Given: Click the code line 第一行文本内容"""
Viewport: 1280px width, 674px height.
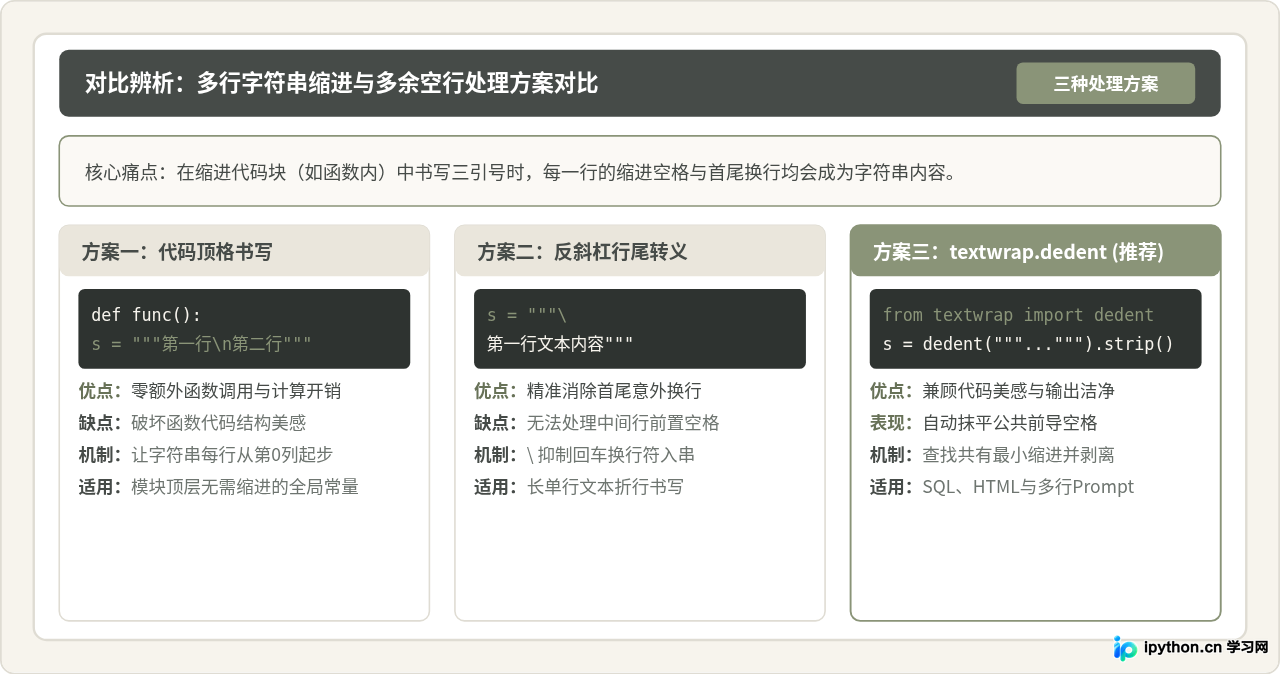Looking at the screenshot, I should pos(560,345).
